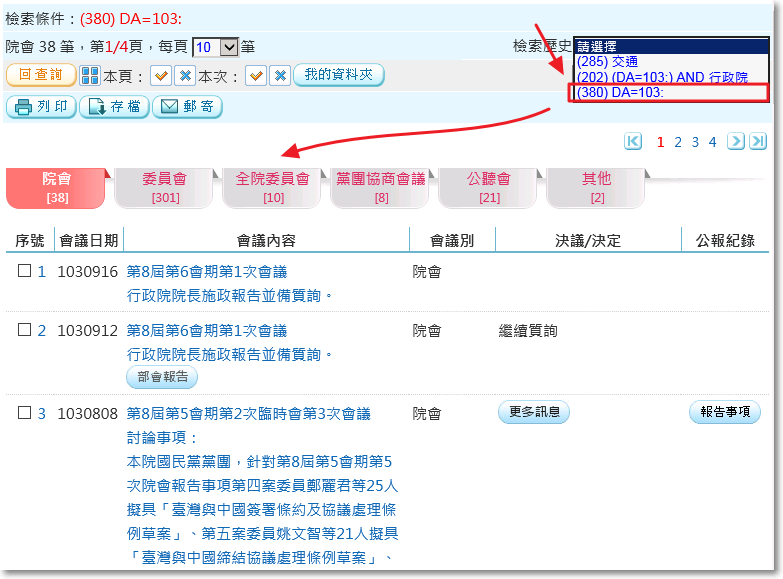783x579 pixels.
Task: Select all on this page (本頁 checkmark)
Action: coord(162,76)
